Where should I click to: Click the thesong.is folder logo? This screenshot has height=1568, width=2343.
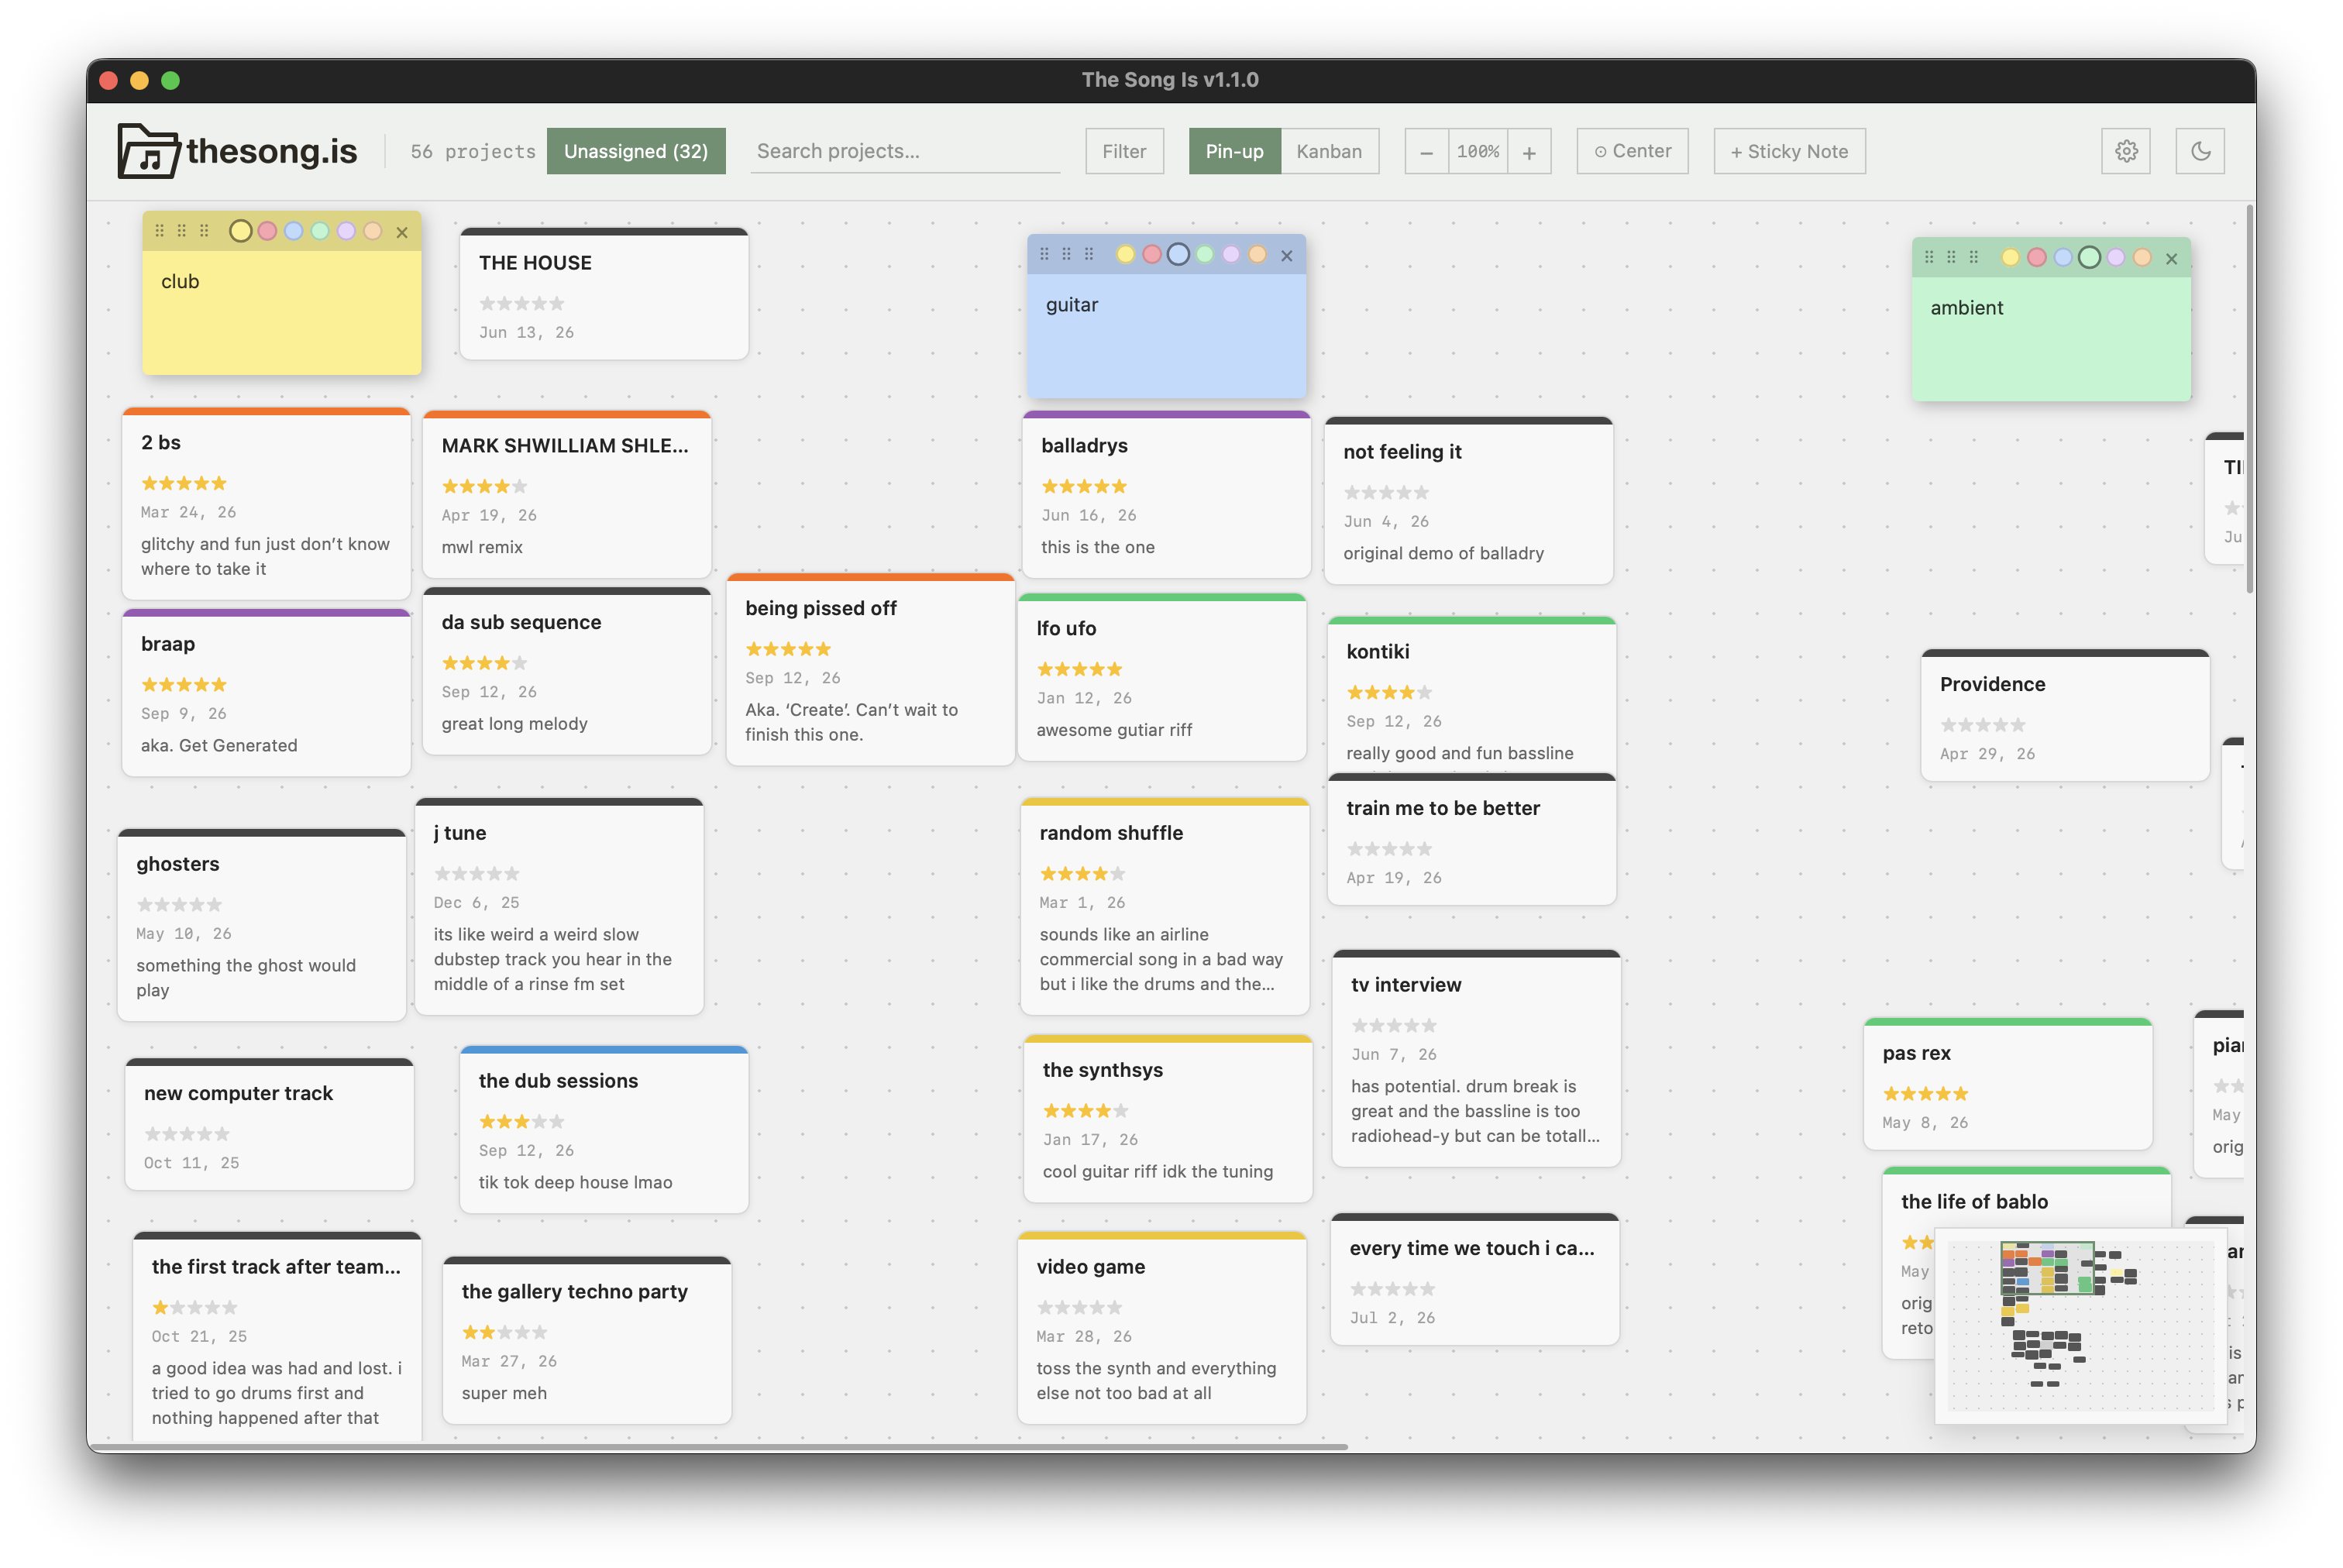[x=148, y=151]
